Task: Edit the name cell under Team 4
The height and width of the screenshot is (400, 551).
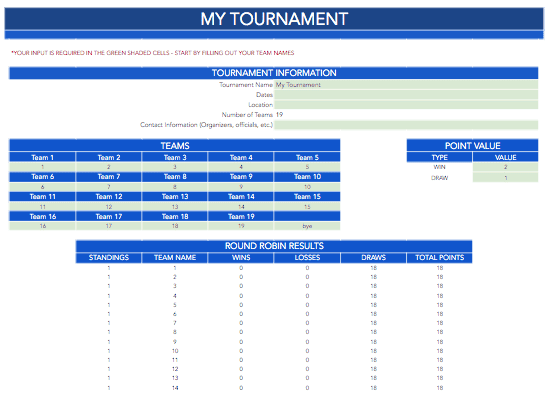Action: (x=241, y=167)
